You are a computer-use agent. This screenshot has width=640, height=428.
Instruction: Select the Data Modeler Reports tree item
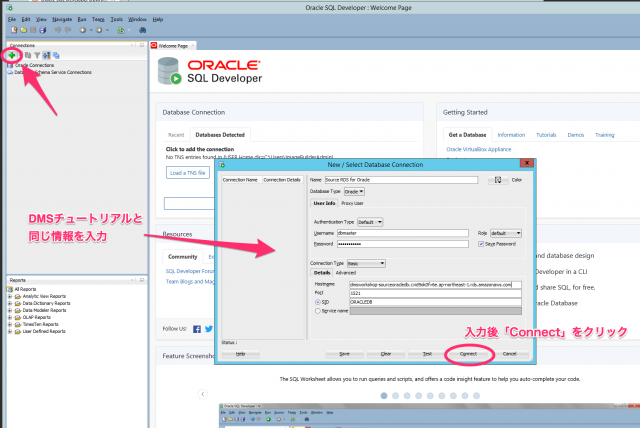click(x=44, y=310)
